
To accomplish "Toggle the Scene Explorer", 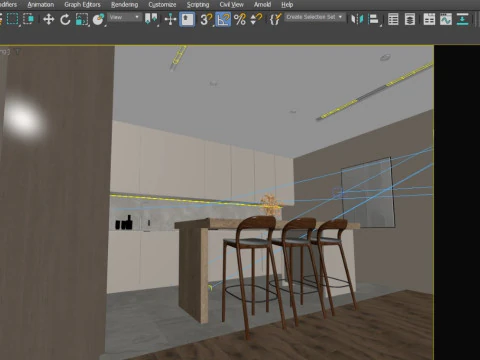I will pos(393,19).
